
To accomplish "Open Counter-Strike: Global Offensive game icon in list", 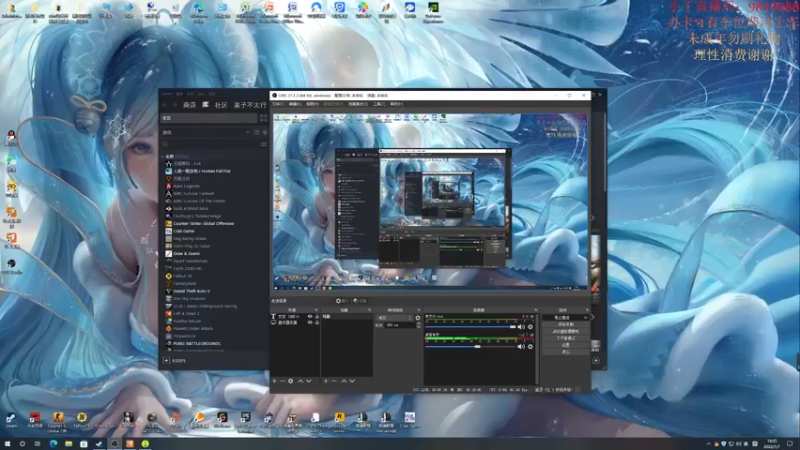I will [168, 223].
